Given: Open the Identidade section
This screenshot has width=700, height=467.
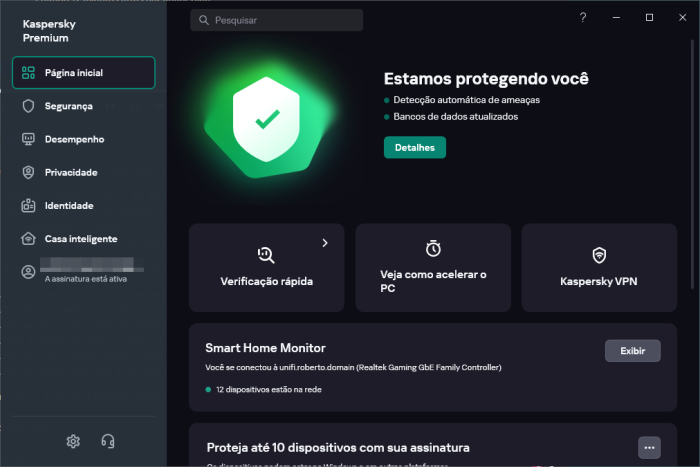Looking at the screenshot, I should (x=69, y=205).
